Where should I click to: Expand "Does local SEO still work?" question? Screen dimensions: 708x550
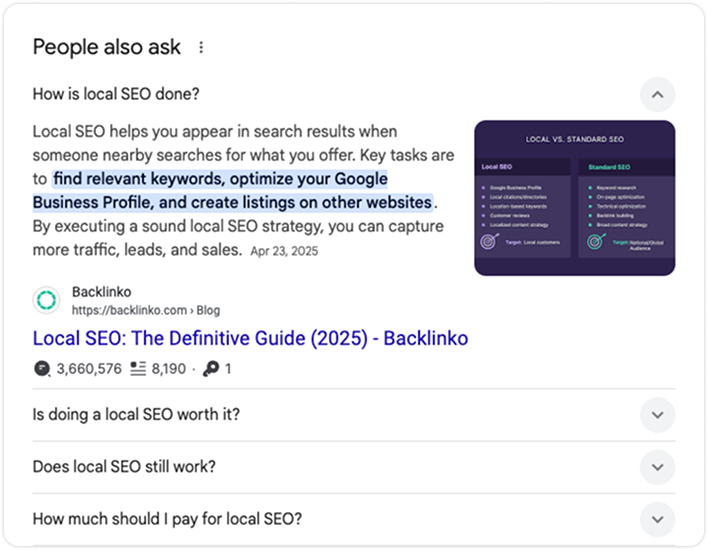tap(657, 467)
